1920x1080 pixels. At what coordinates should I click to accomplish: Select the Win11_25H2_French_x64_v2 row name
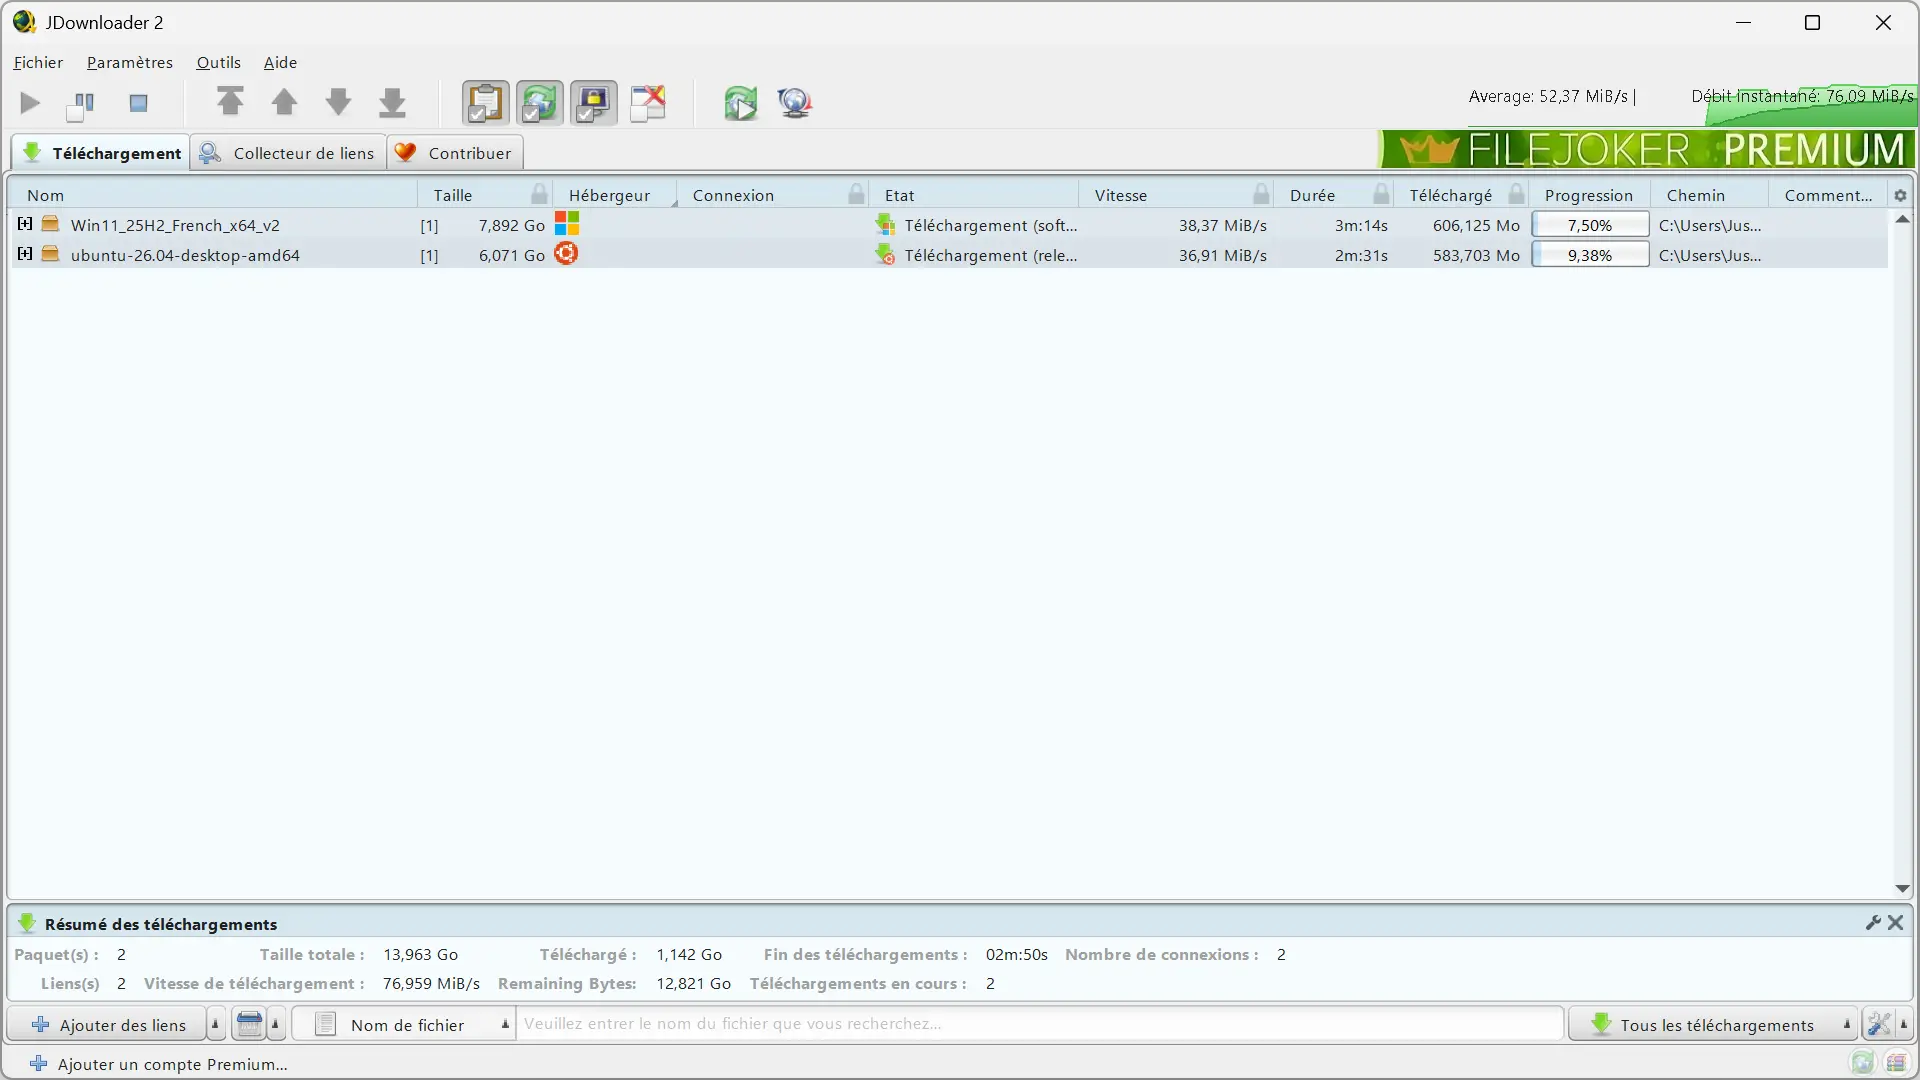(x=175, y=225)
